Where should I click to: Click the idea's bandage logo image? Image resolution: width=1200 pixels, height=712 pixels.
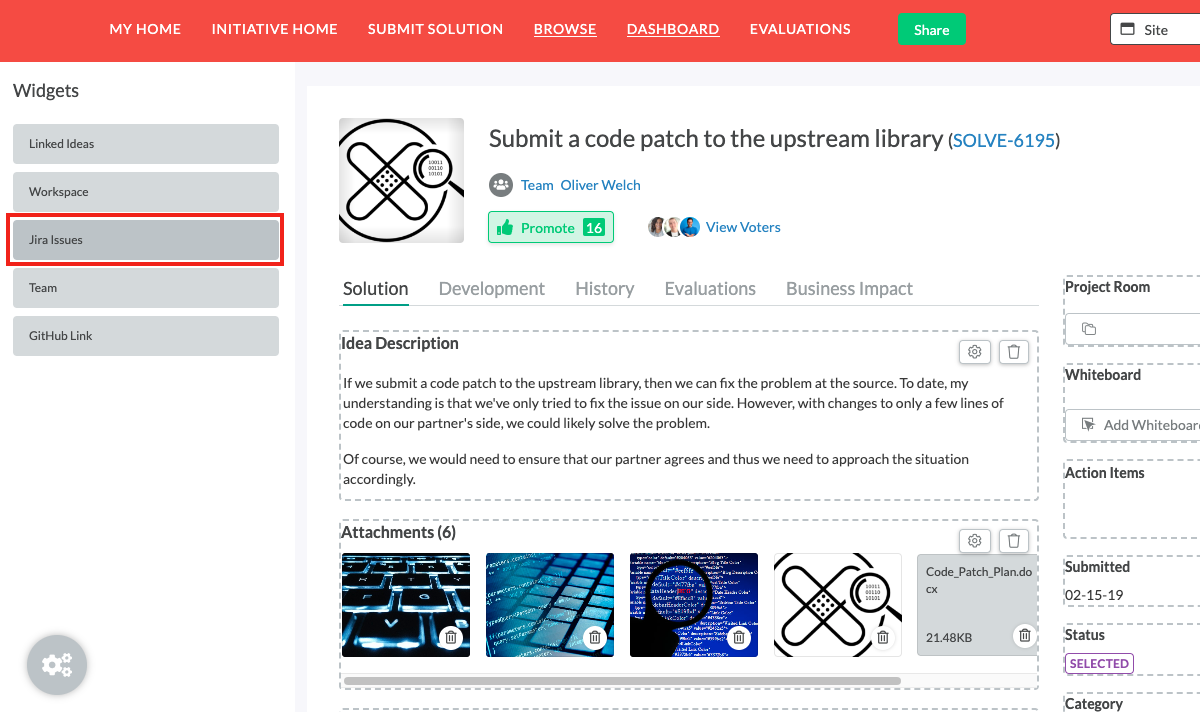pos(401,180)
